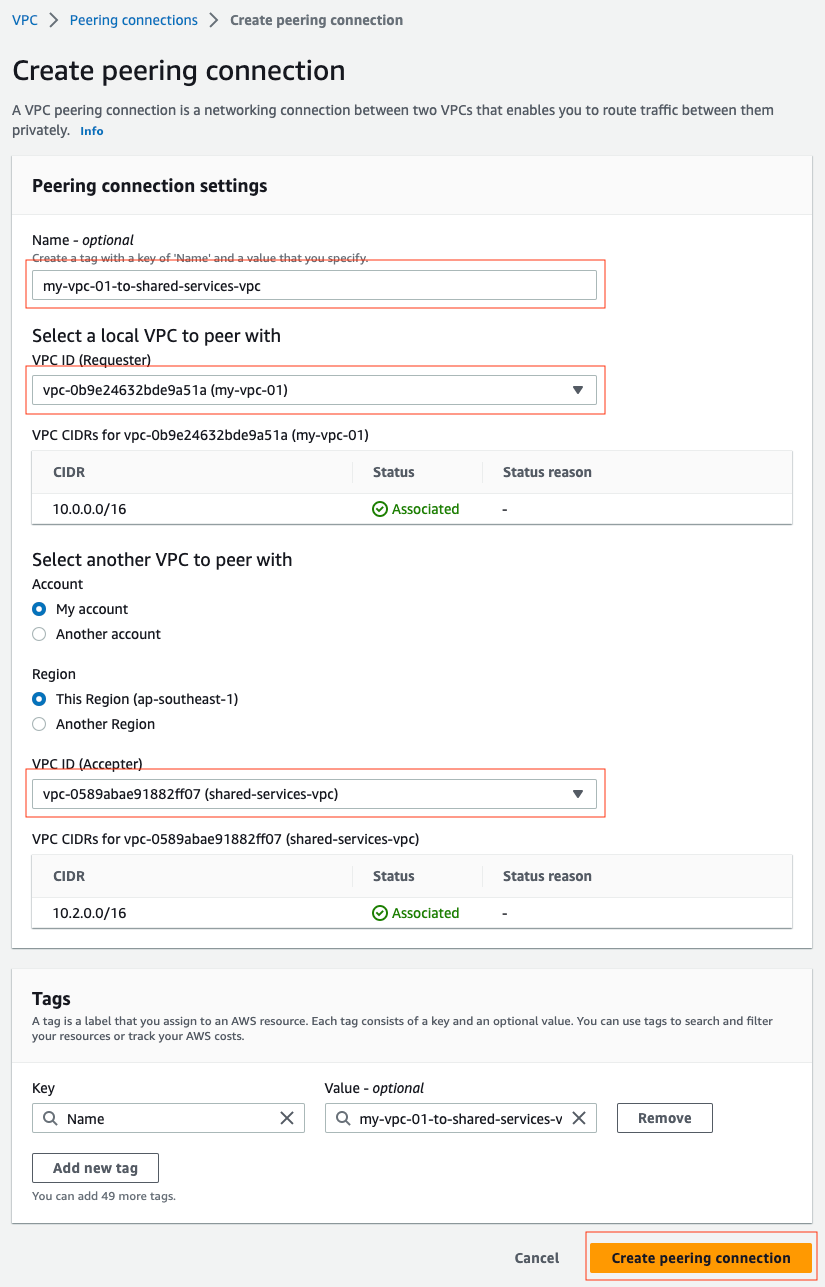The image size is (825, 1287).
Task: Select the My account radio button
Action: [38, 608]
